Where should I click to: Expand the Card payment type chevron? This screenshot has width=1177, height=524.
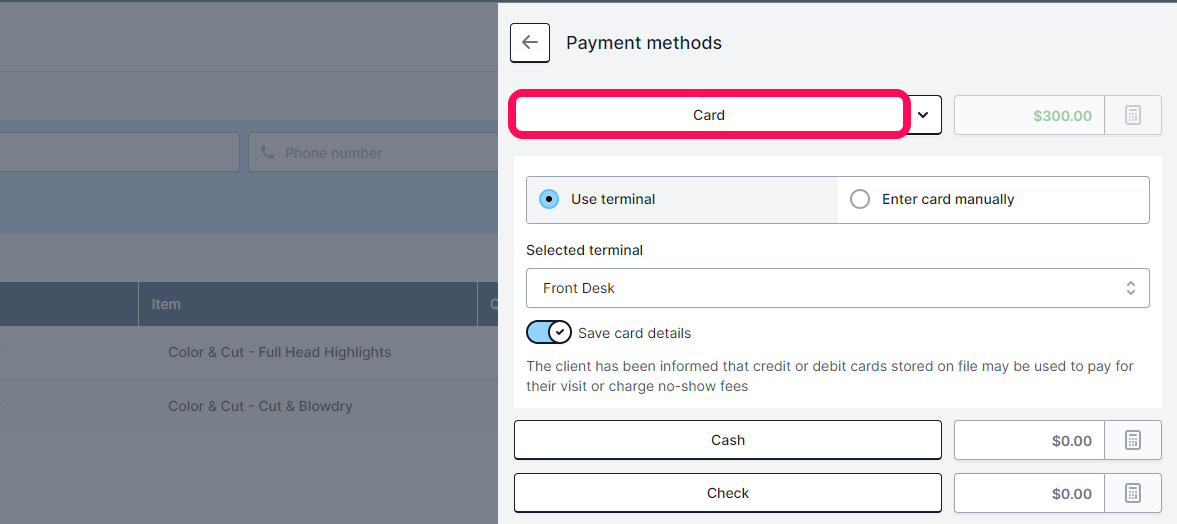(x=924, y=116)
